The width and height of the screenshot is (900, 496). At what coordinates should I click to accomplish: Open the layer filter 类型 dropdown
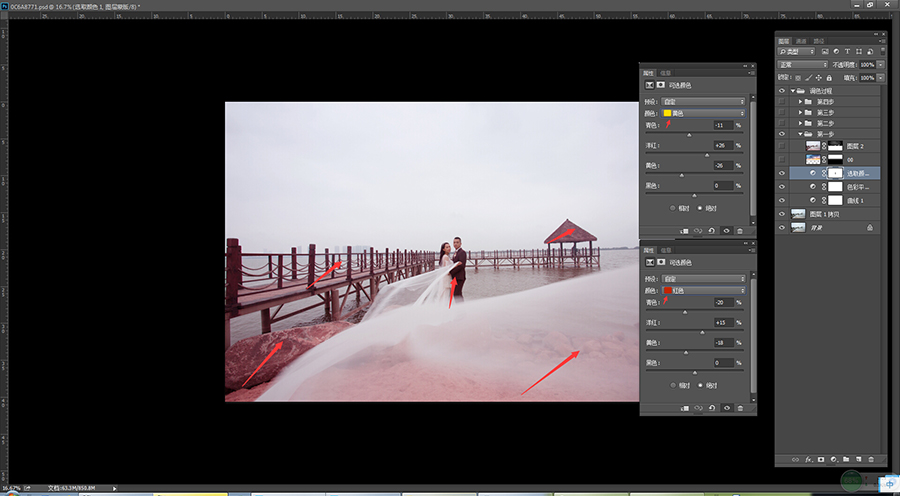[796, 52]
